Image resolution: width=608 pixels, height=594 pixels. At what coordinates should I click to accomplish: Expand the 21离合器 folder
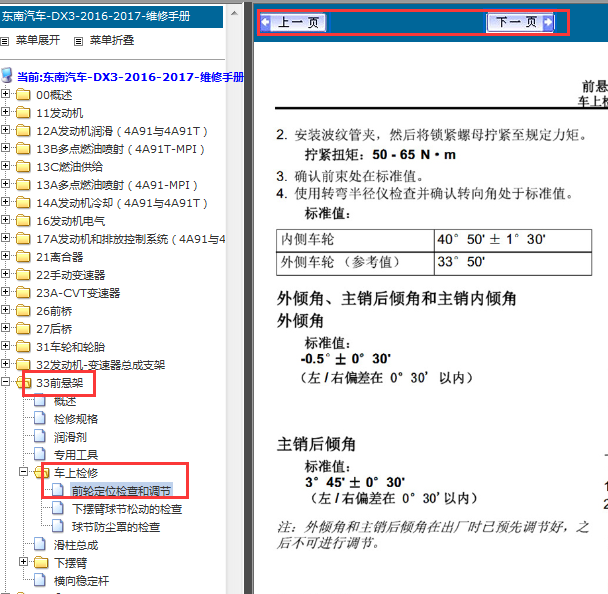point(5,256)
